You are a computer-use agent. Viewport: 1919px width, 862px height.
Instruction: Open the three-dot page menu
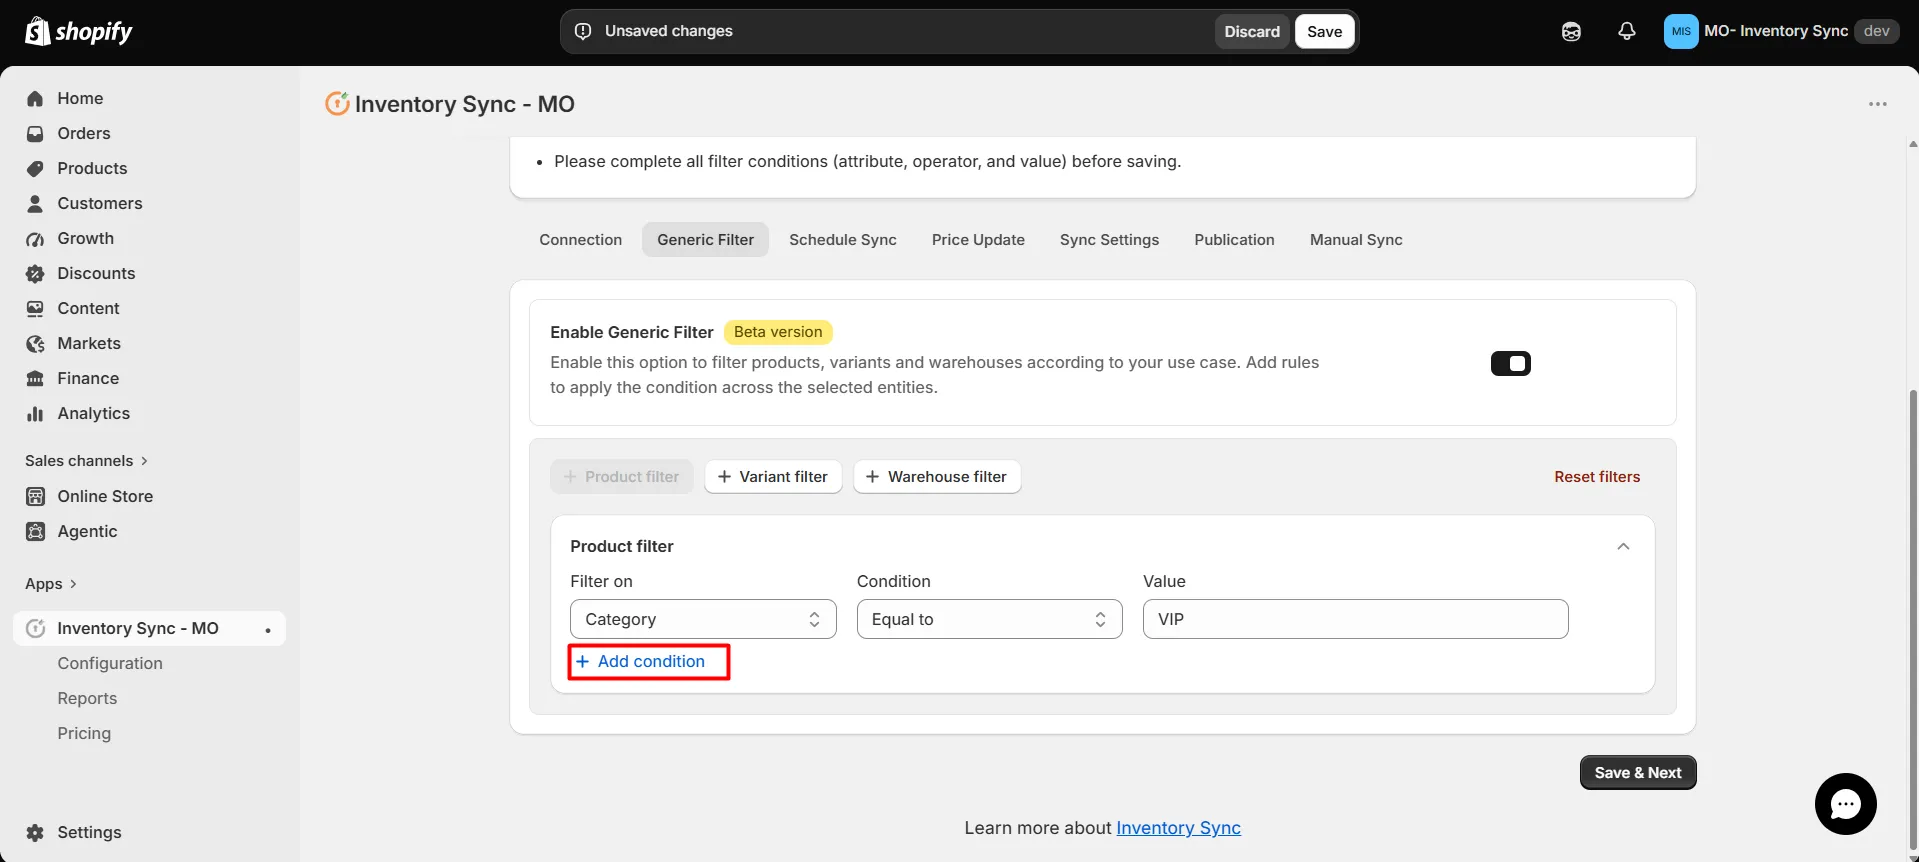(x=1878, y=104)
